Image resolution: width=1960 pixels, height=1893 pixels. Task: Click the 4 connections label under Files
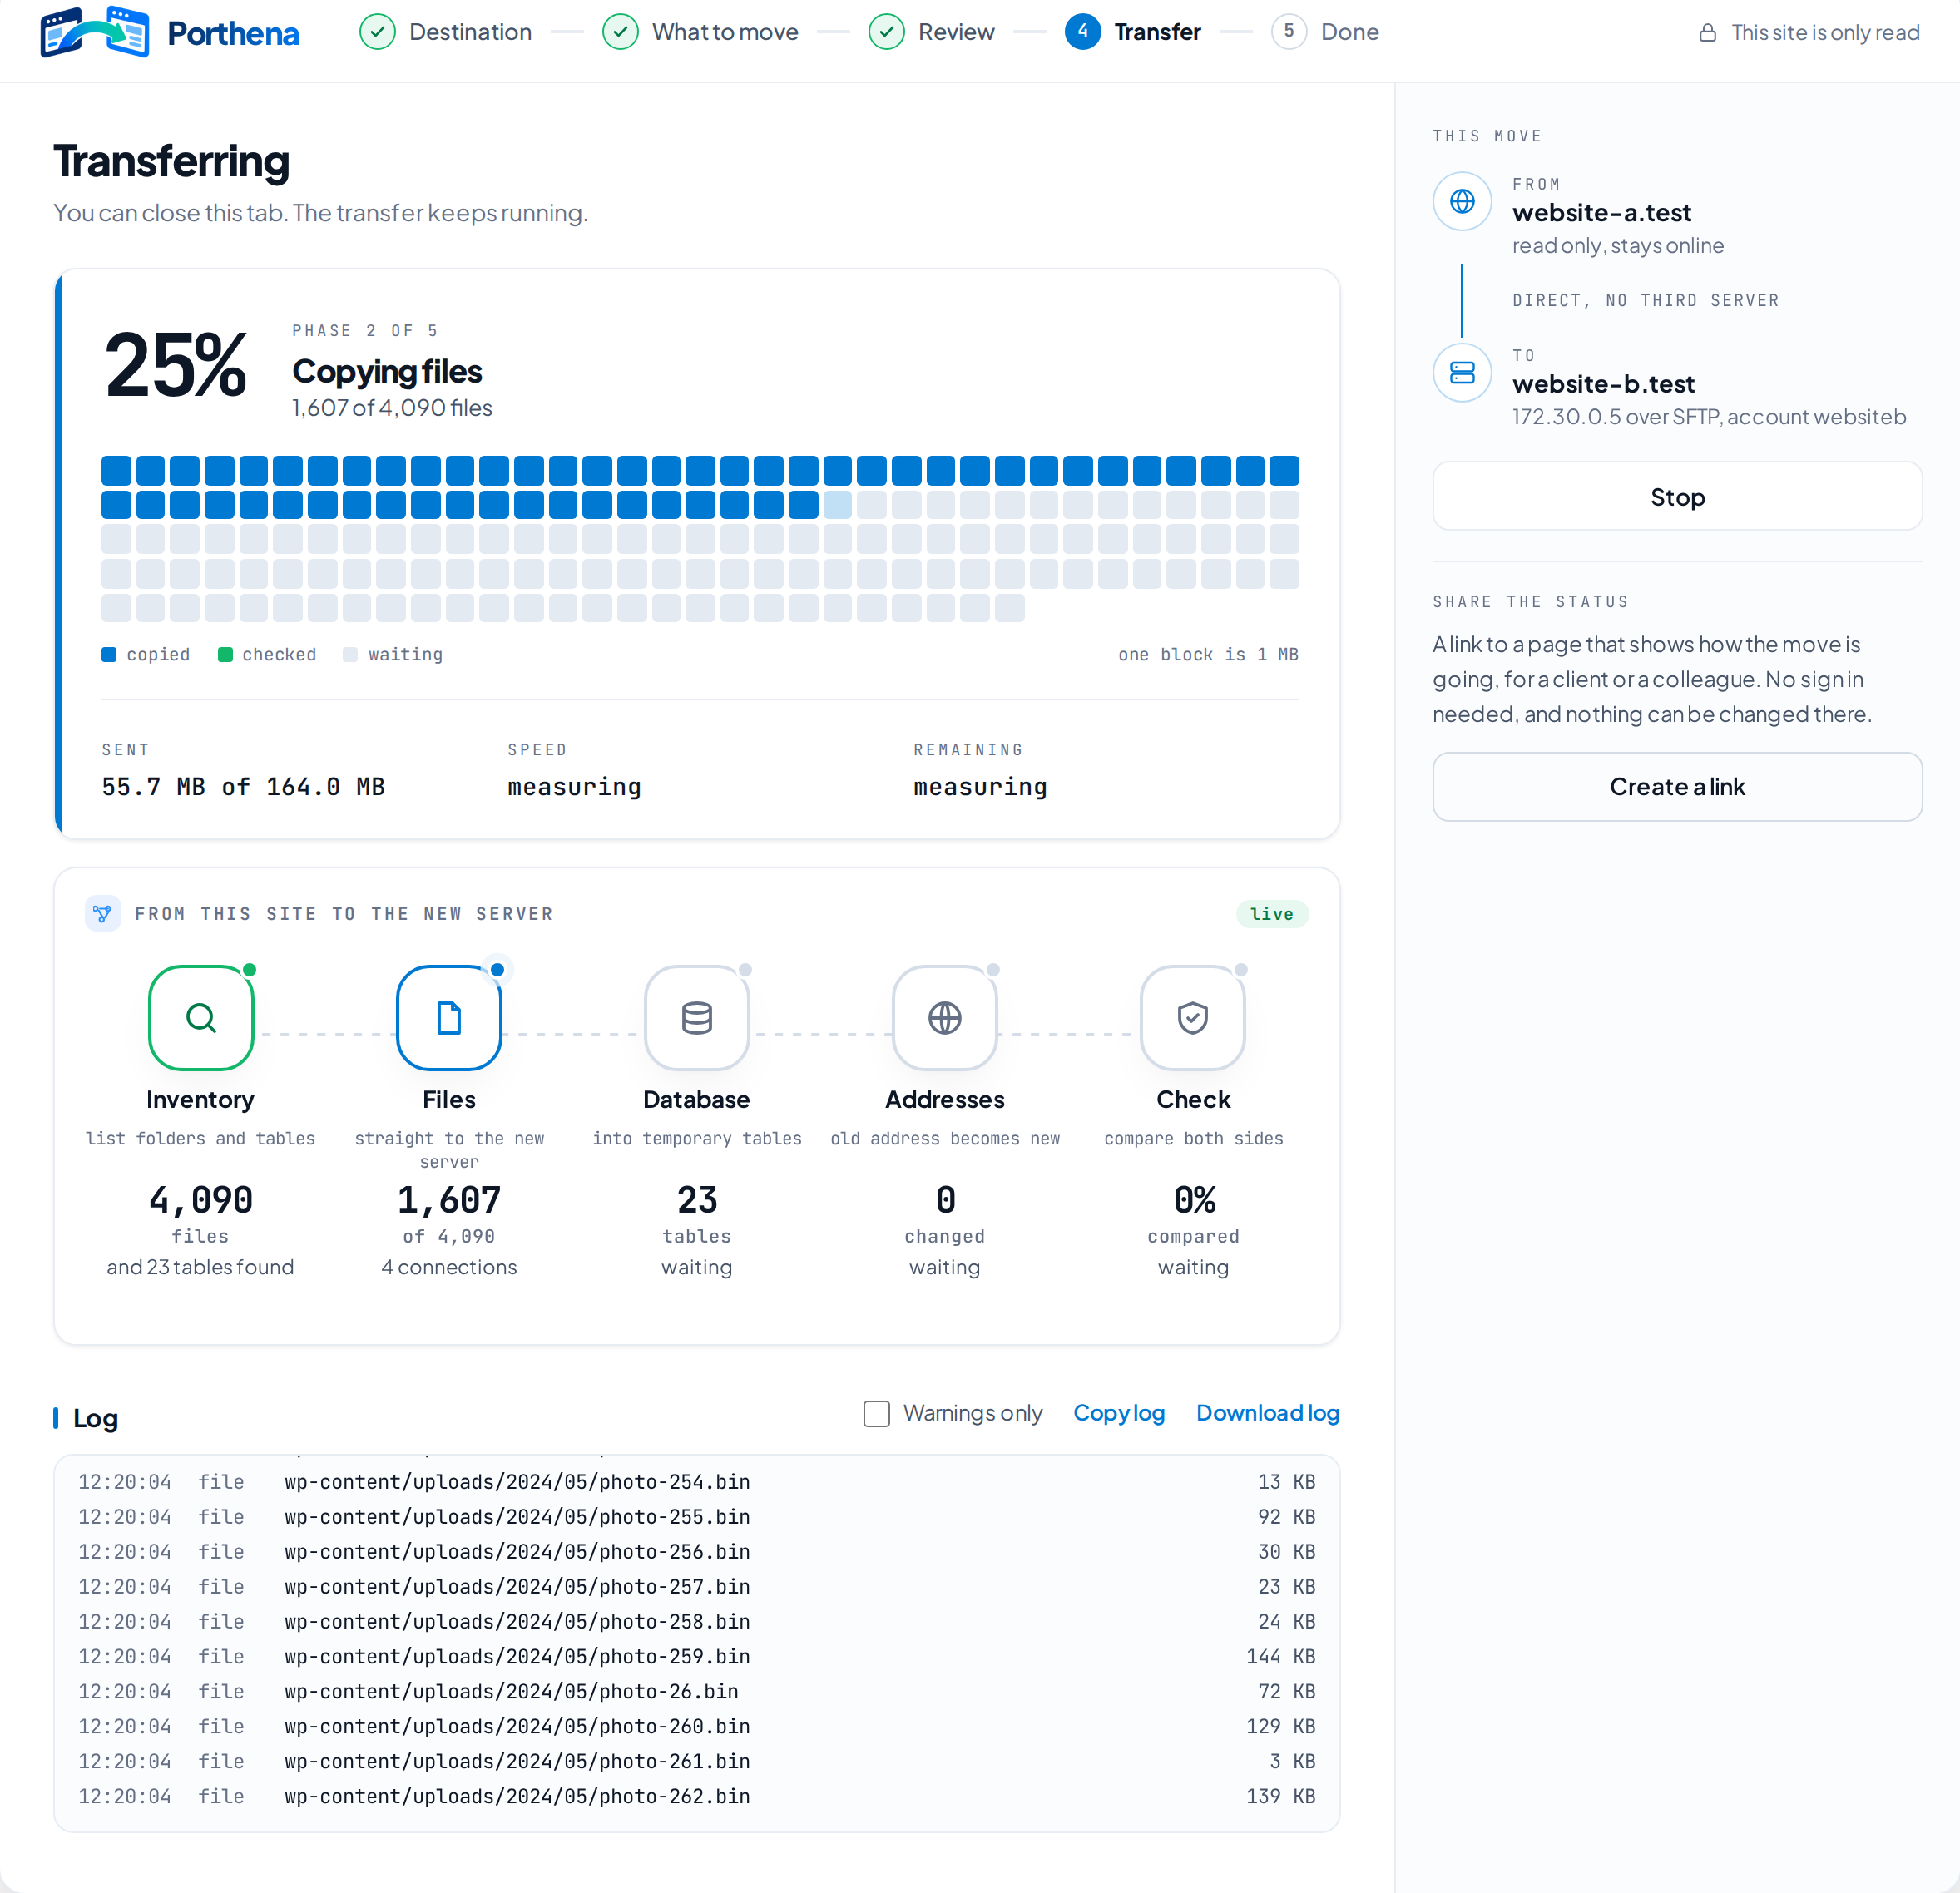449,1266
